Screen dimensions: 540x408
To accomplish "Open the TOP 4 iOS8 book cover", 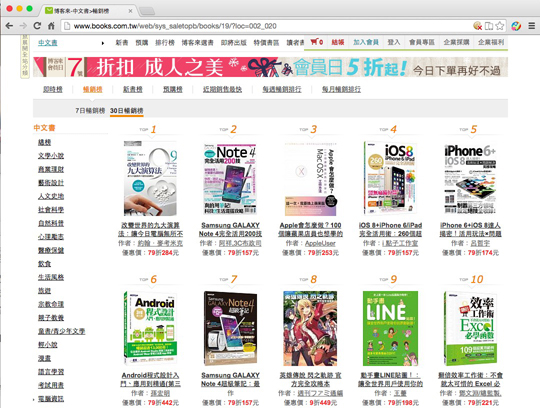I will (x=390, y=178).
